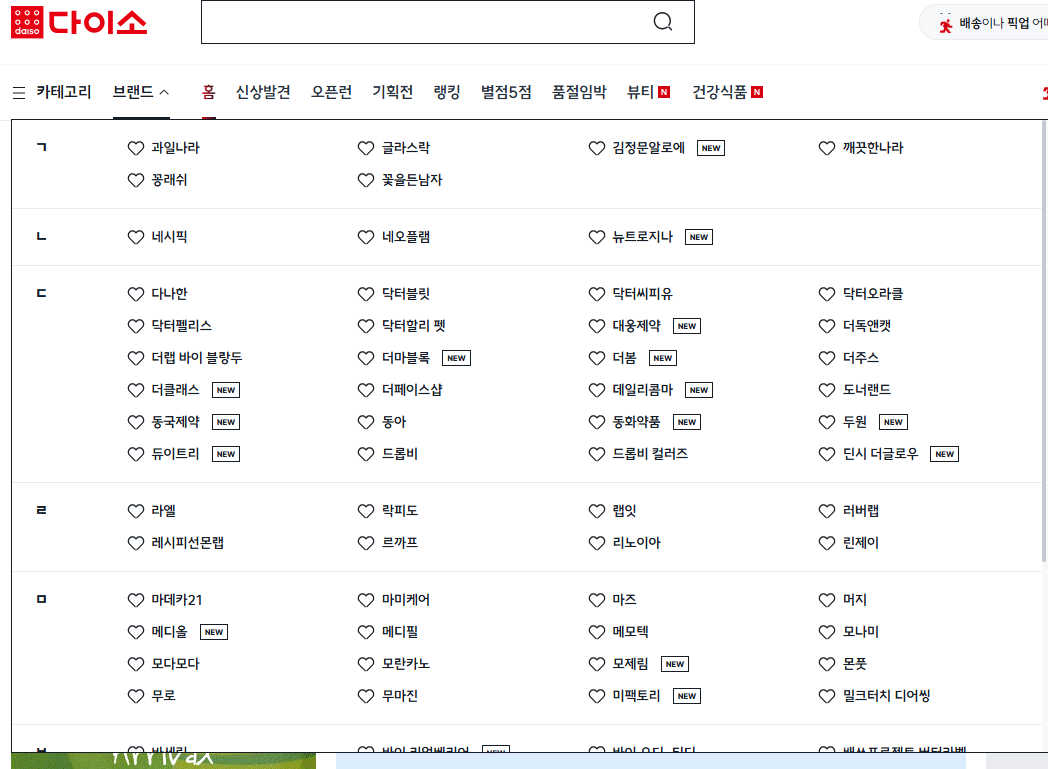
Task: Click heart icon for 딘시 더글로우
Action: 827,454
